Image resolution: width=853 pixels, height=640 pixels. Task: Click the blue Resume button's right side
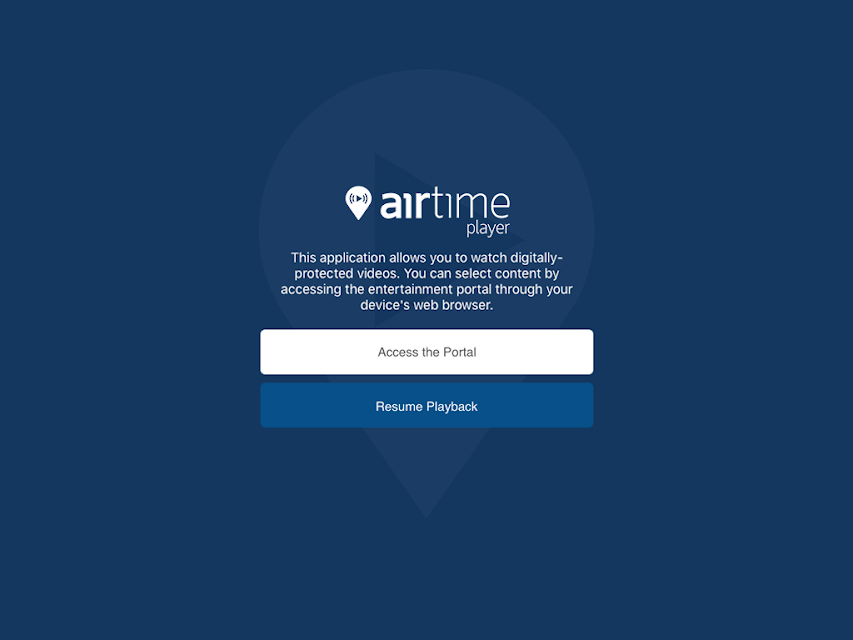(x=571, y=405)
